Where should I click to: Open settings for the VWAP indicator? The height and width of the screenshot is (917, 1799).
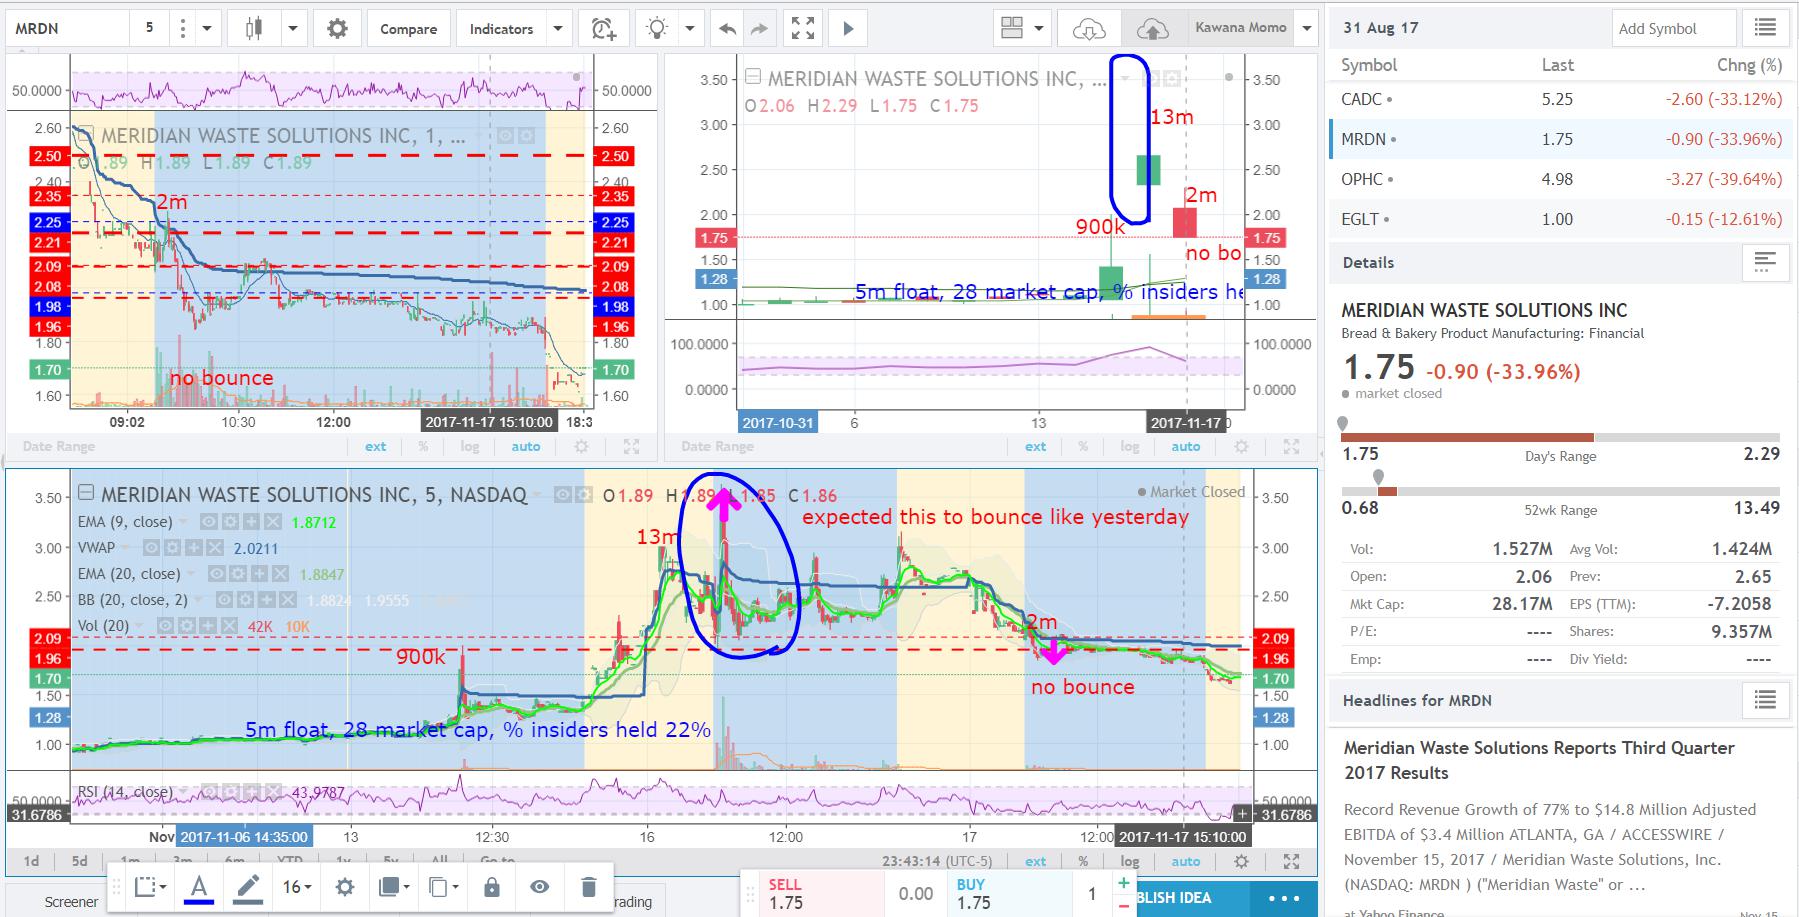coord(174,548)
